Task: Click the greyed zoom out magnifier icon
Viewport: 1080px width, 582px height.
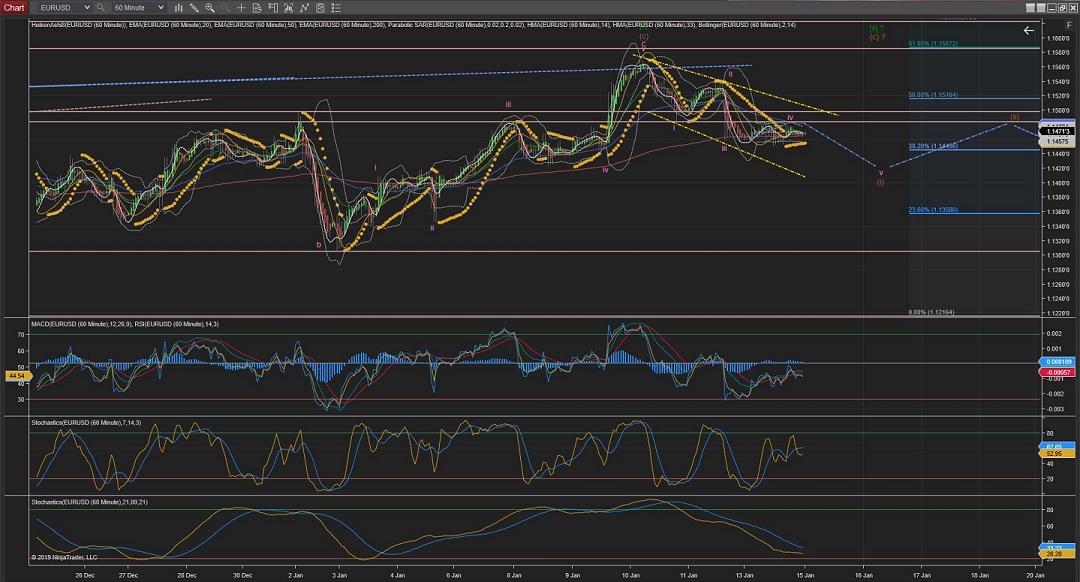Action: [x=225, y=8]
